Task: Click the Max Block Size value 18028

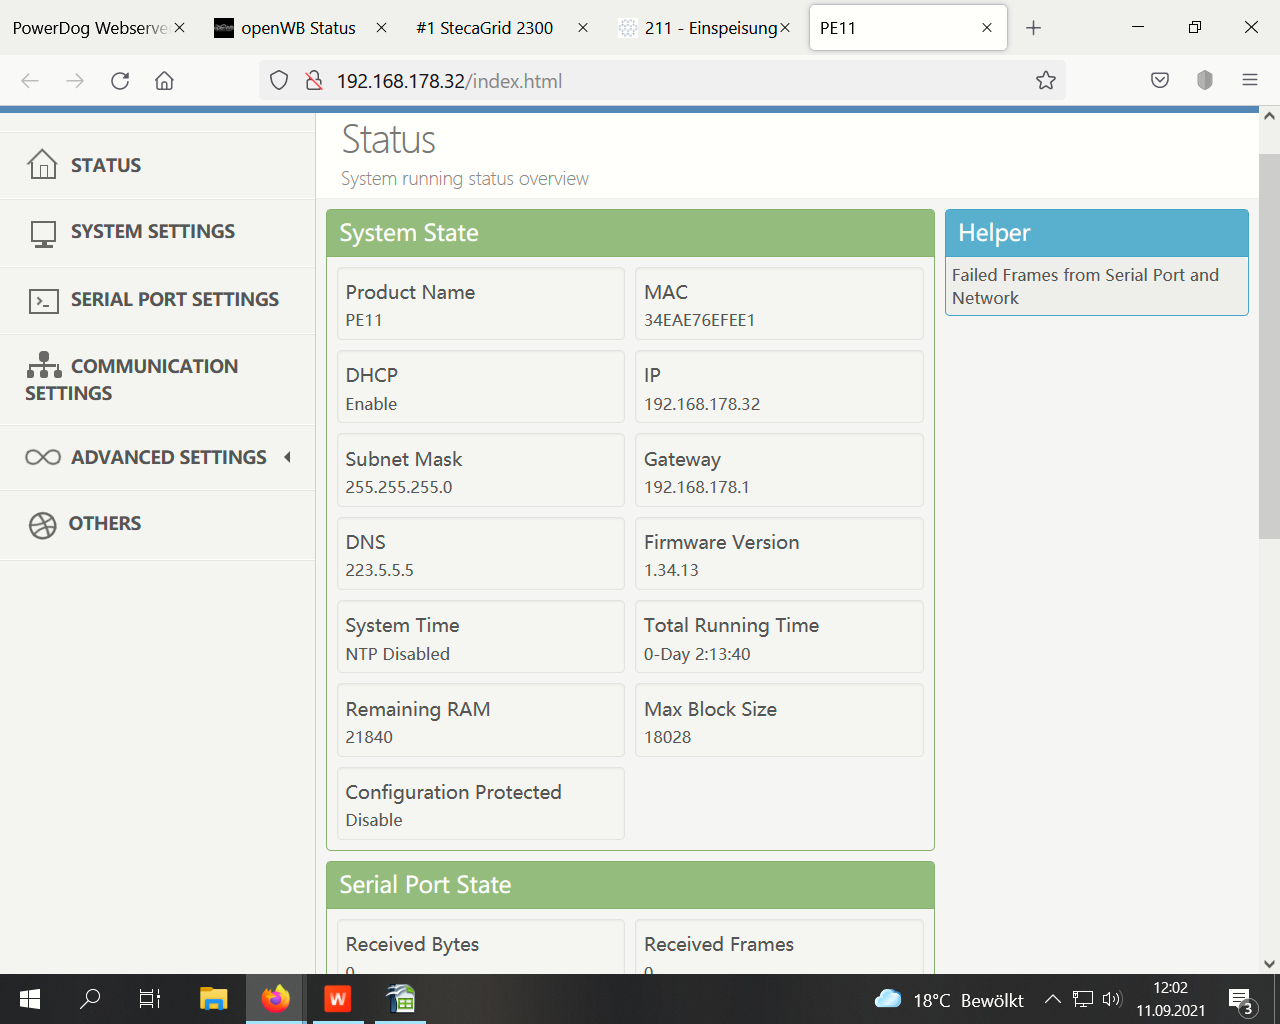Action: pyautogui.click(x=667, y=737)
